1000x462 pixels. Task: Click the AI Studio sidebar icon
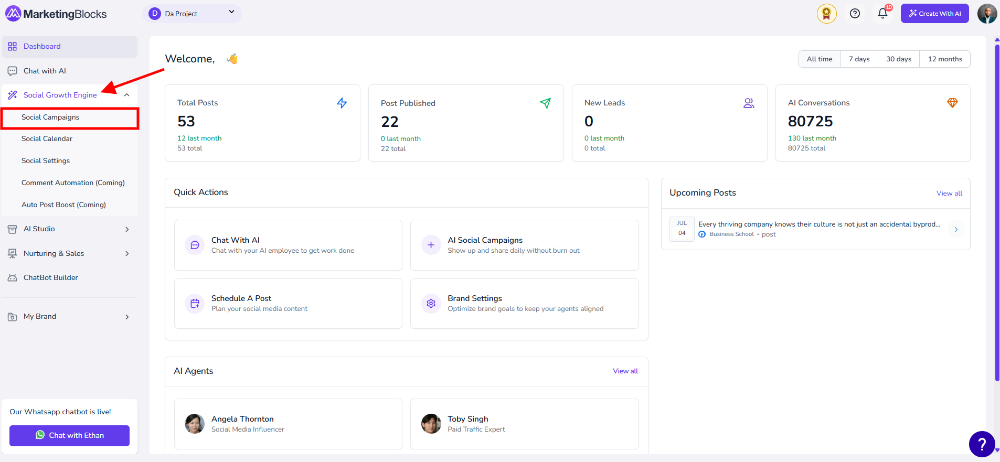point(12,228)
